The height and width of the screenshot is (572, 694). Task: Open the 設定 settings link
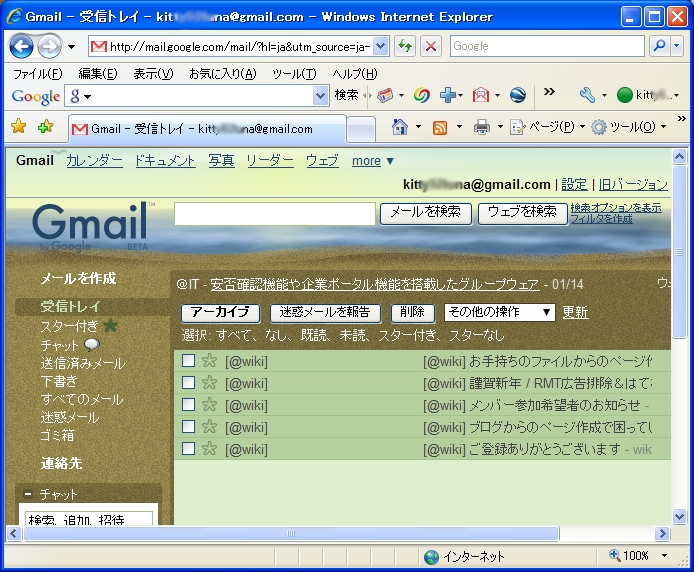coord(574,185)
